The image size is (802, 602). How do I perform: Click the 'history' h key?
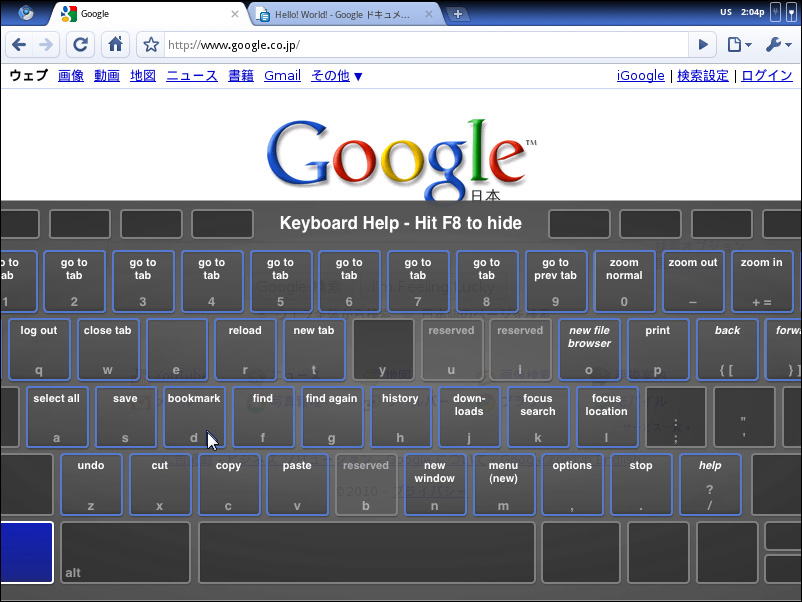(400, 417)
